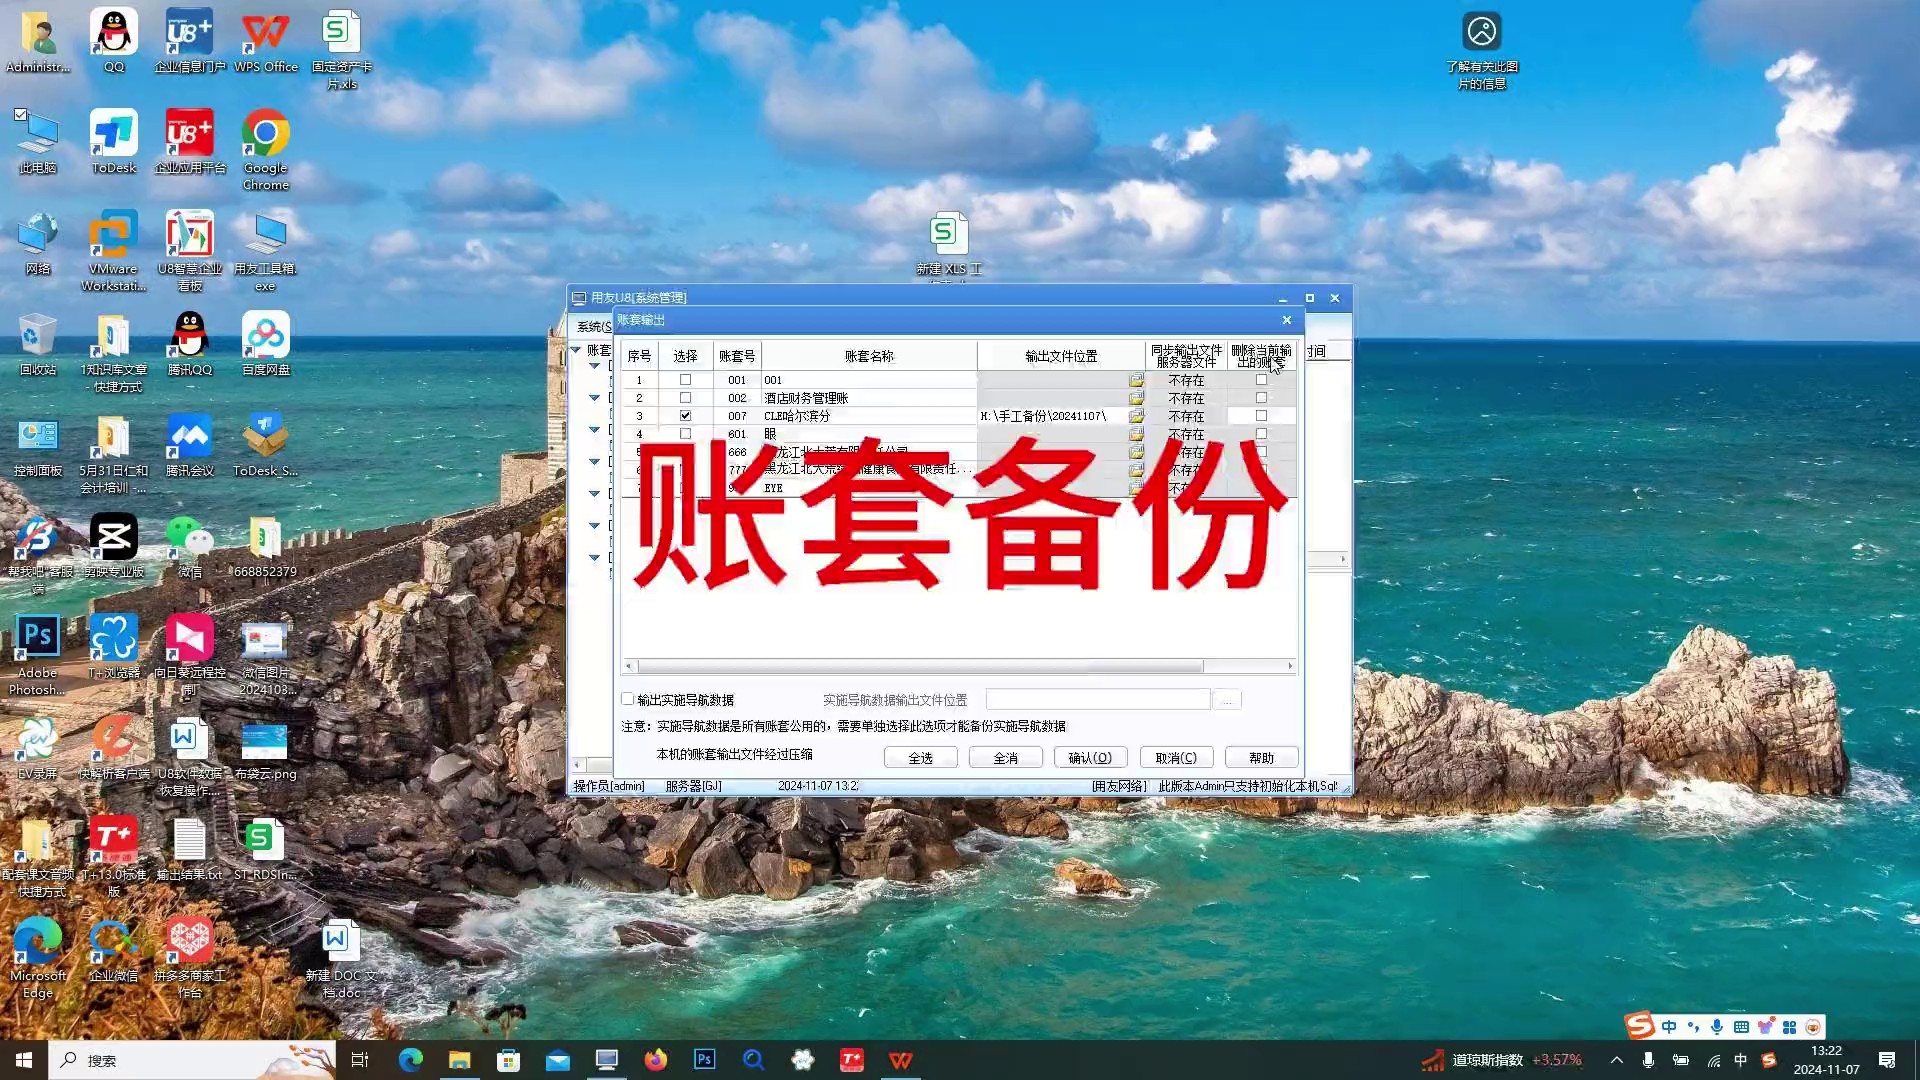Collapse second tree node arrow under 账套
This screenshot has height=1080, width=1920.
(x=594, y=398)
